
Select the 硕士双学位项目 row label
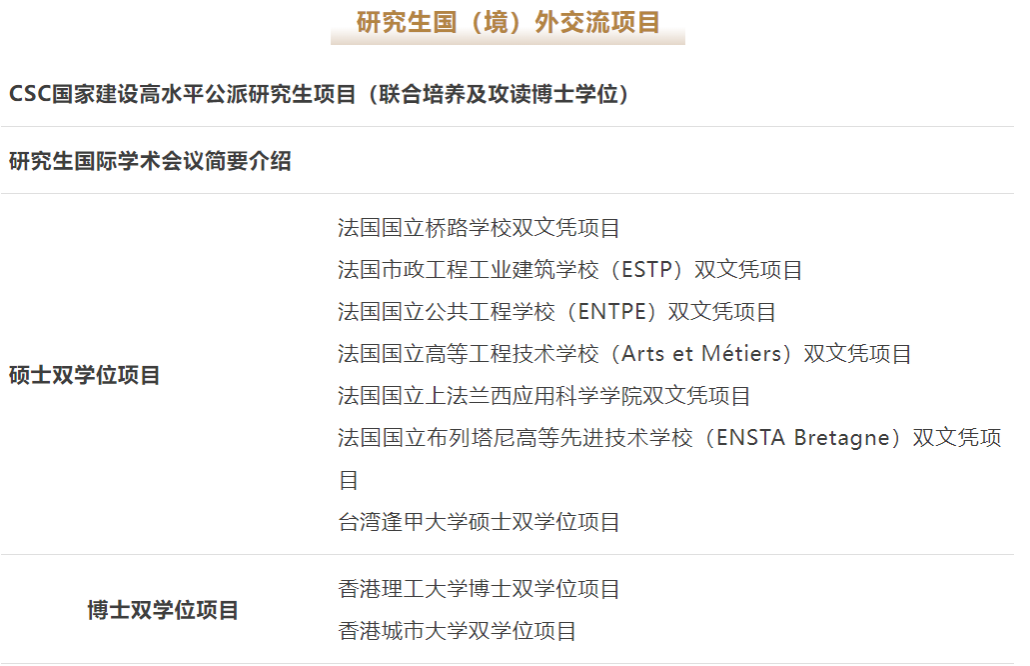(84, 376)
